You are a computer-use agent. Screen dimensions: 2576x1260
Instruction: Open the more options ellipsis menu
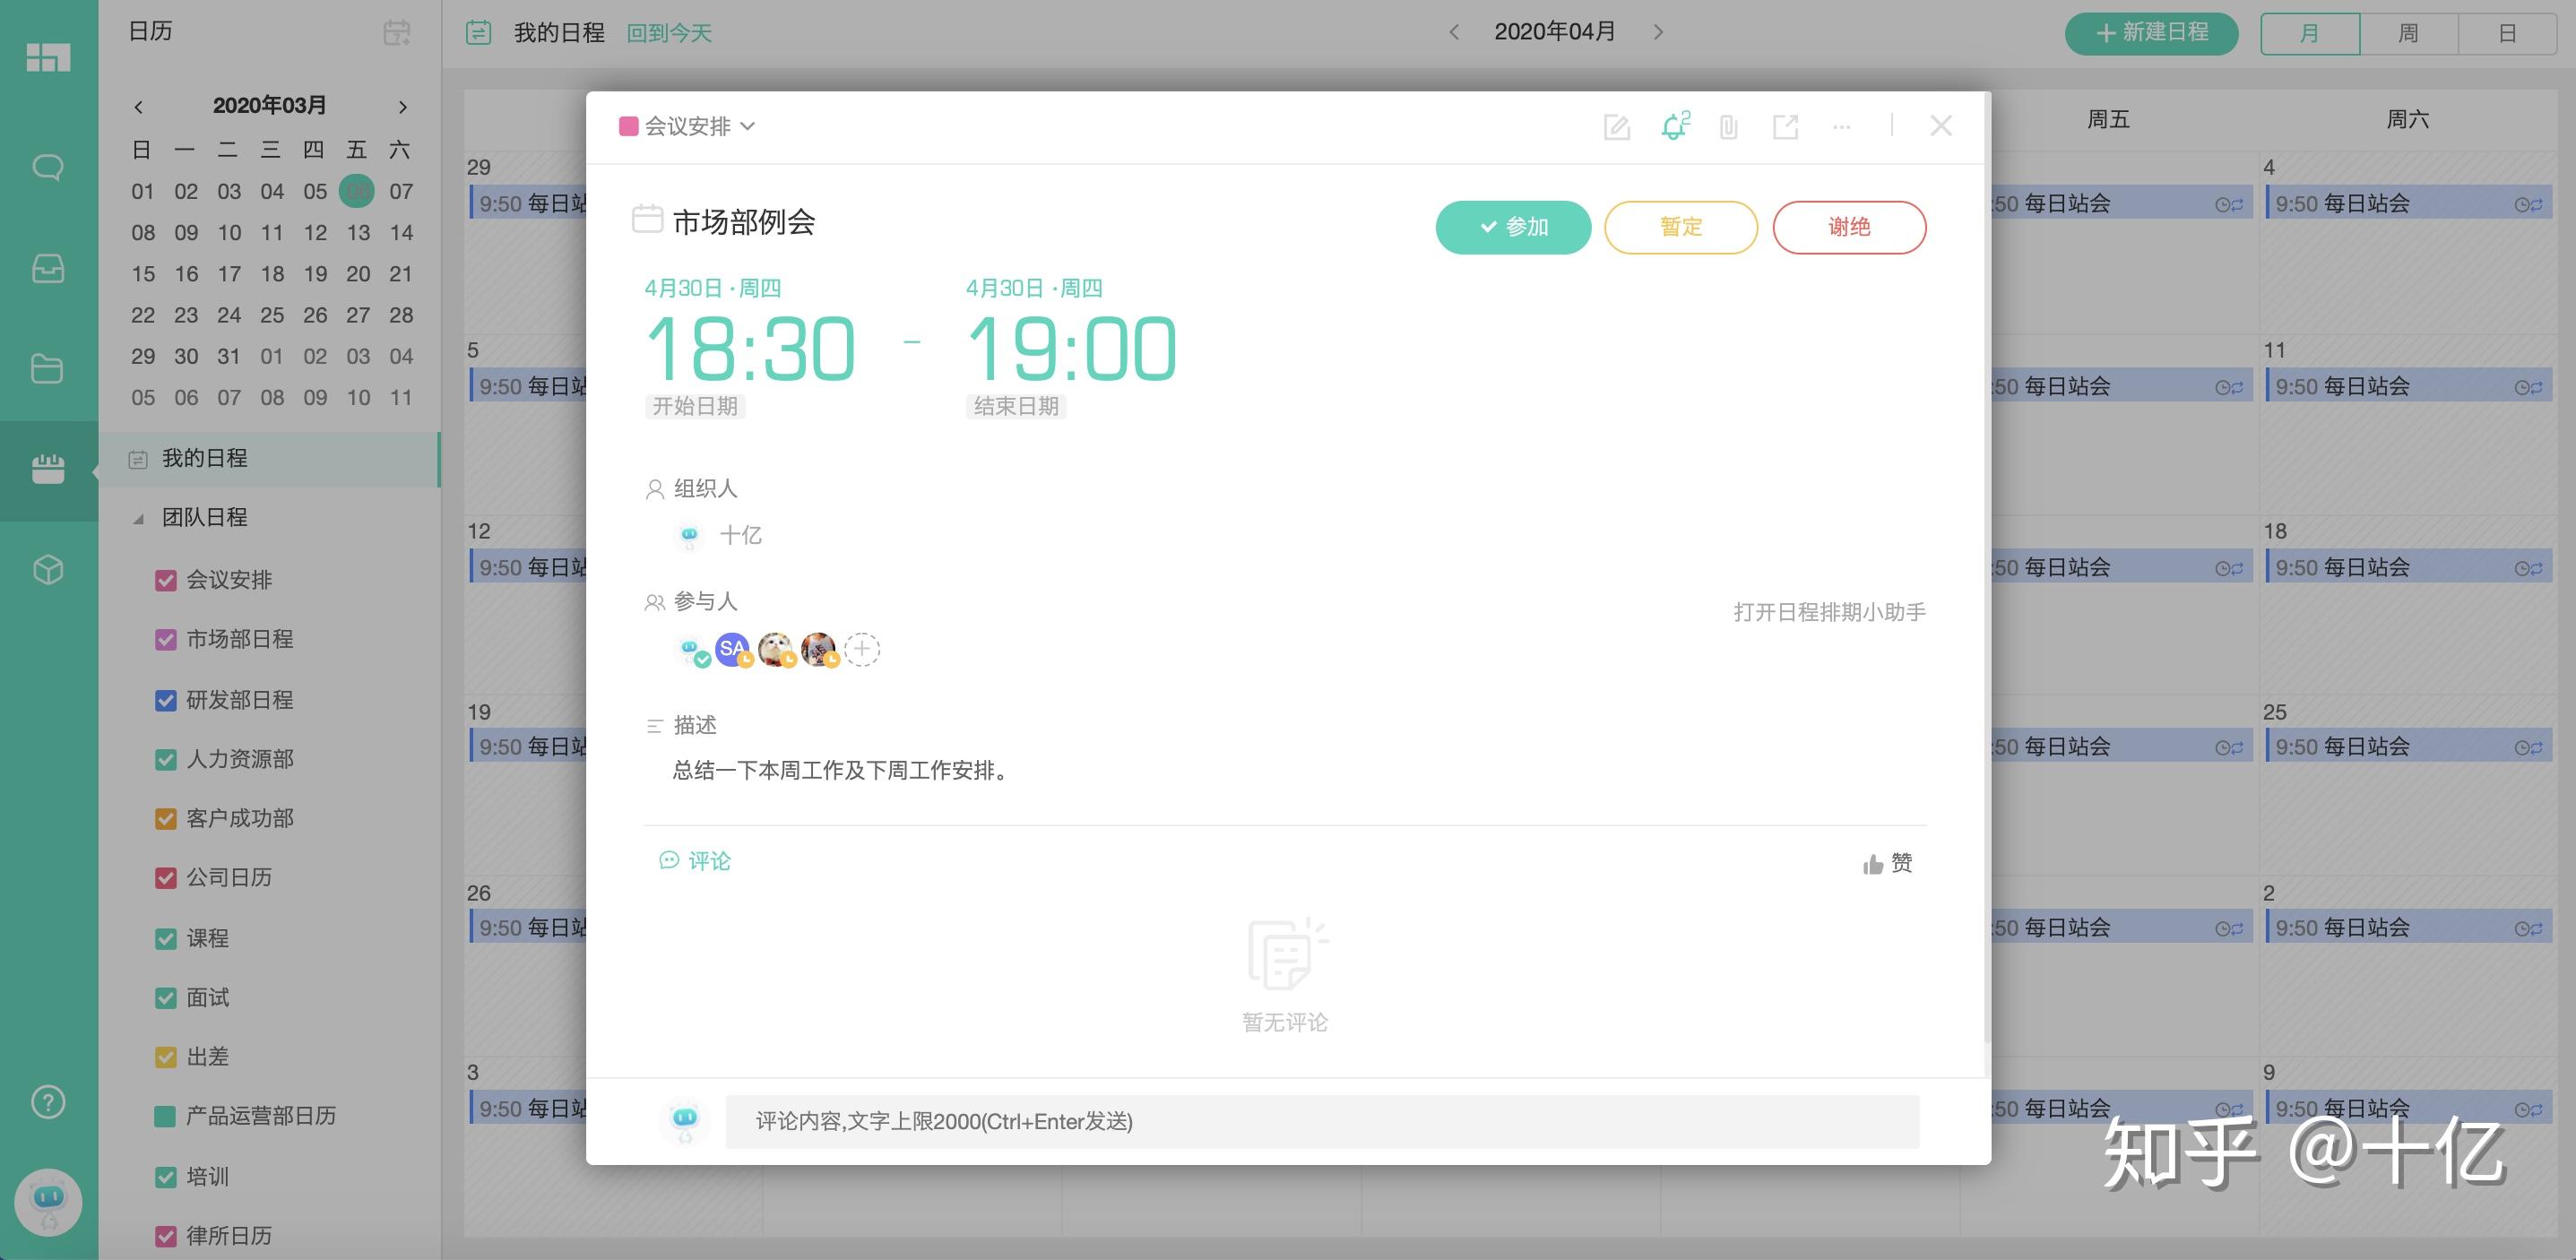[1841, 127]
